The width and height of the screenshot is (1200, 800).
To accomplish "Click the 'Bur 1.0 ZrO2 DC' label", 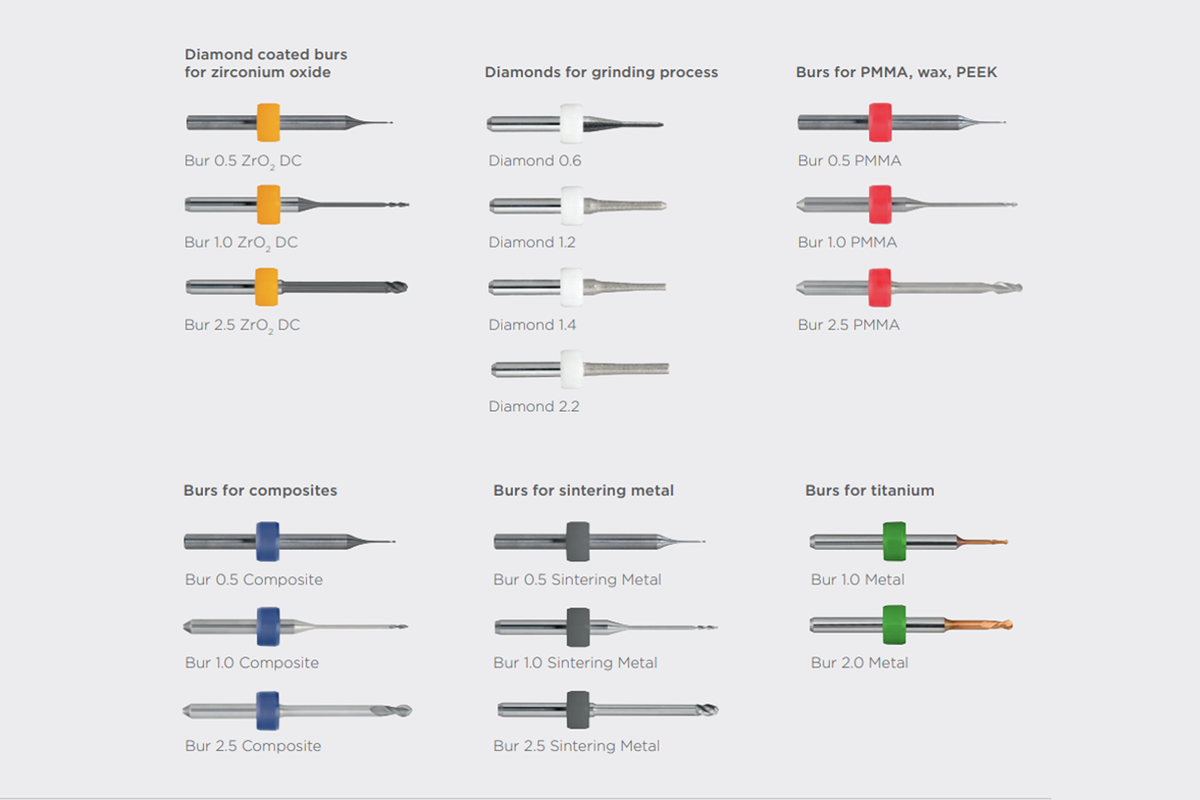I will (x=241, y=243).
